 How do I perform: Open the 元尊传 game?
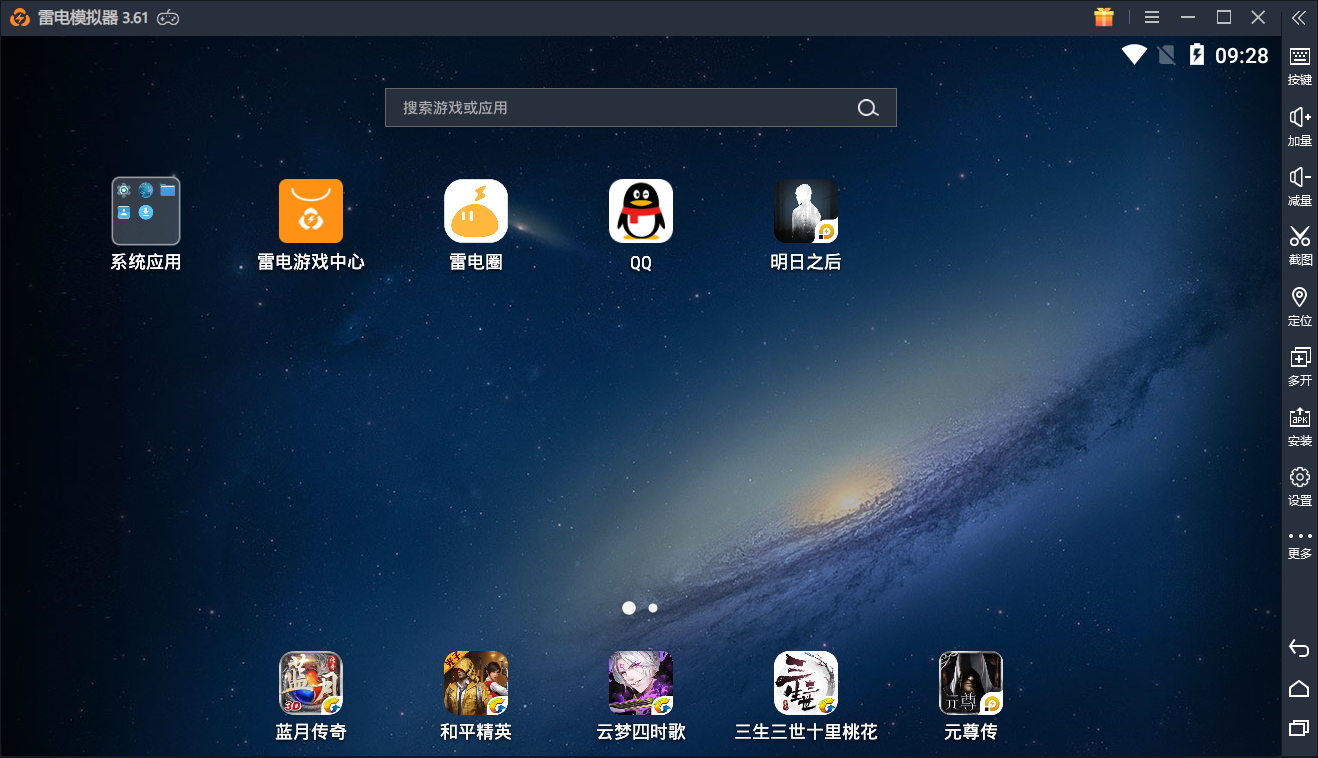(x=971, y=683)
